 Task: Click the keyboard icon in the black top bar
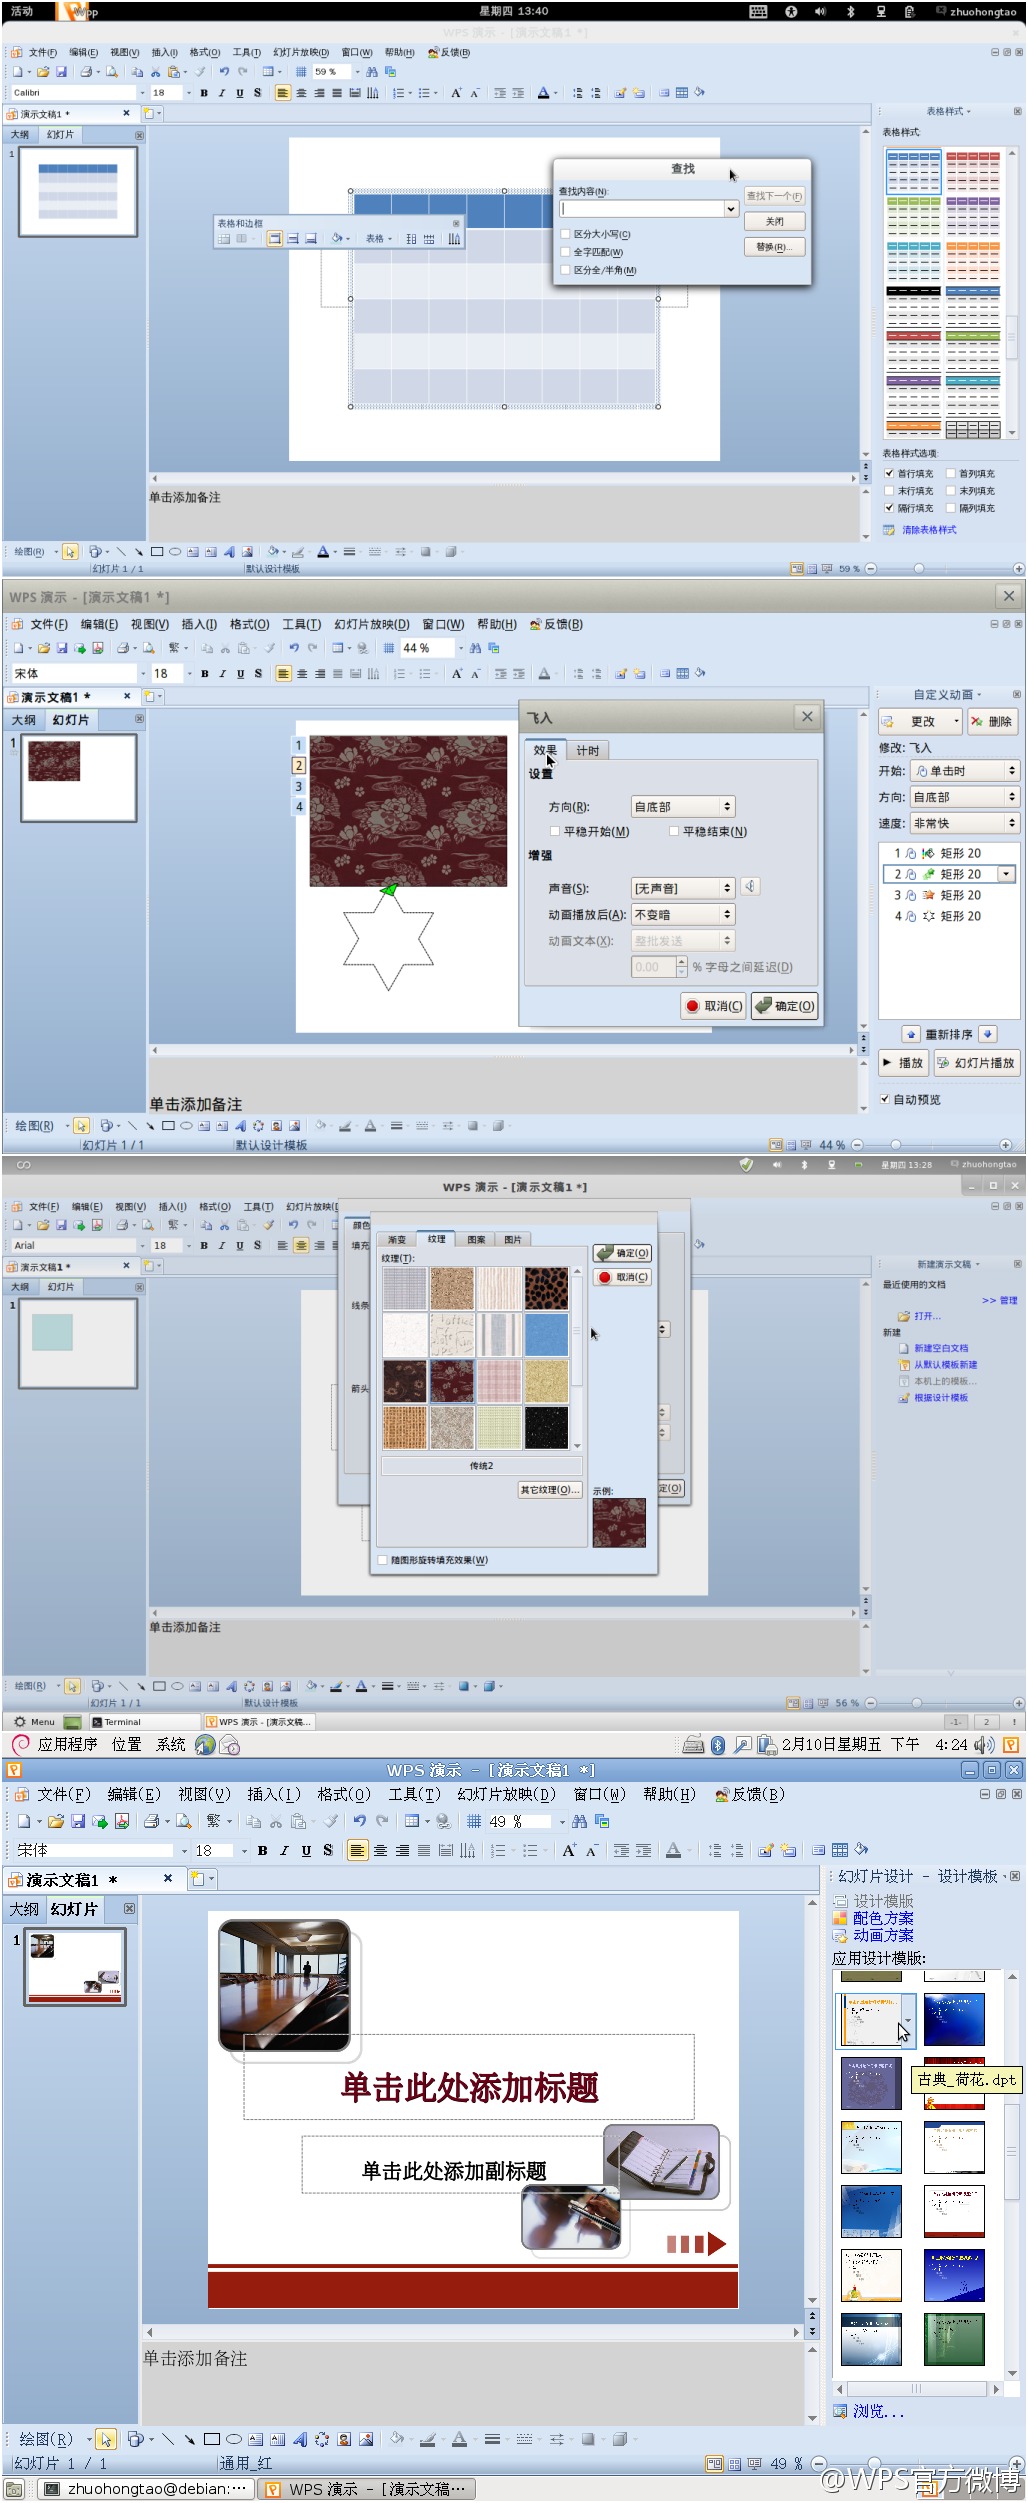click(758, 12)
